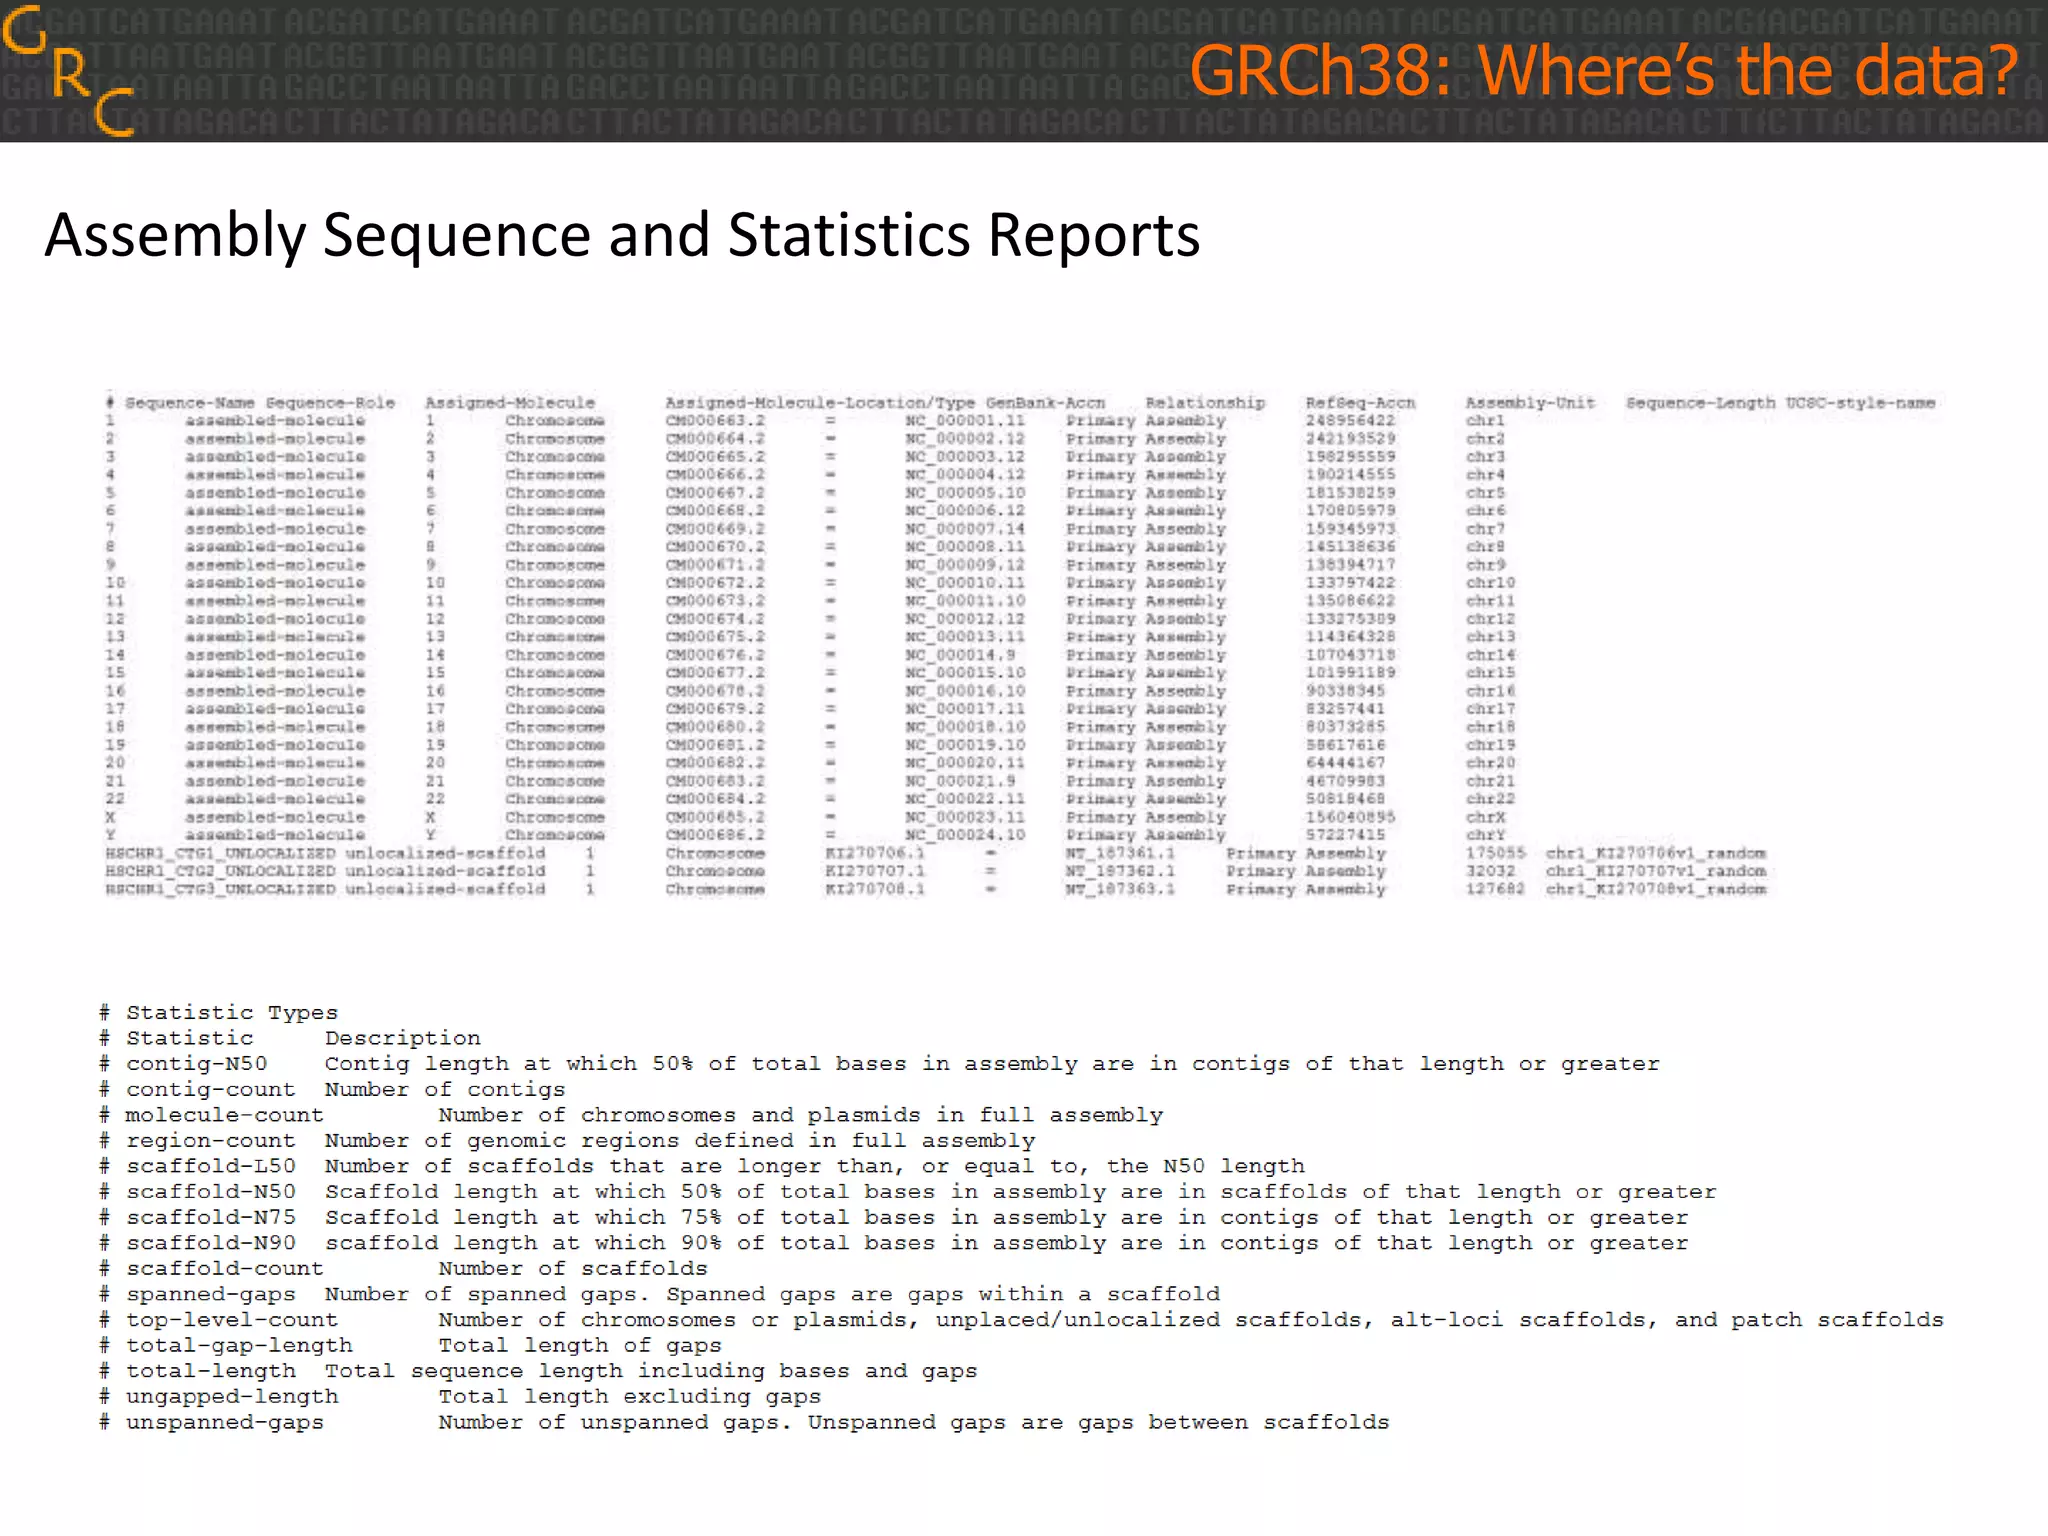Viewport: 2048px width, 1536px height.
Task: Select accession 'NC_000007.14'
Action: (x=965, y=529)
